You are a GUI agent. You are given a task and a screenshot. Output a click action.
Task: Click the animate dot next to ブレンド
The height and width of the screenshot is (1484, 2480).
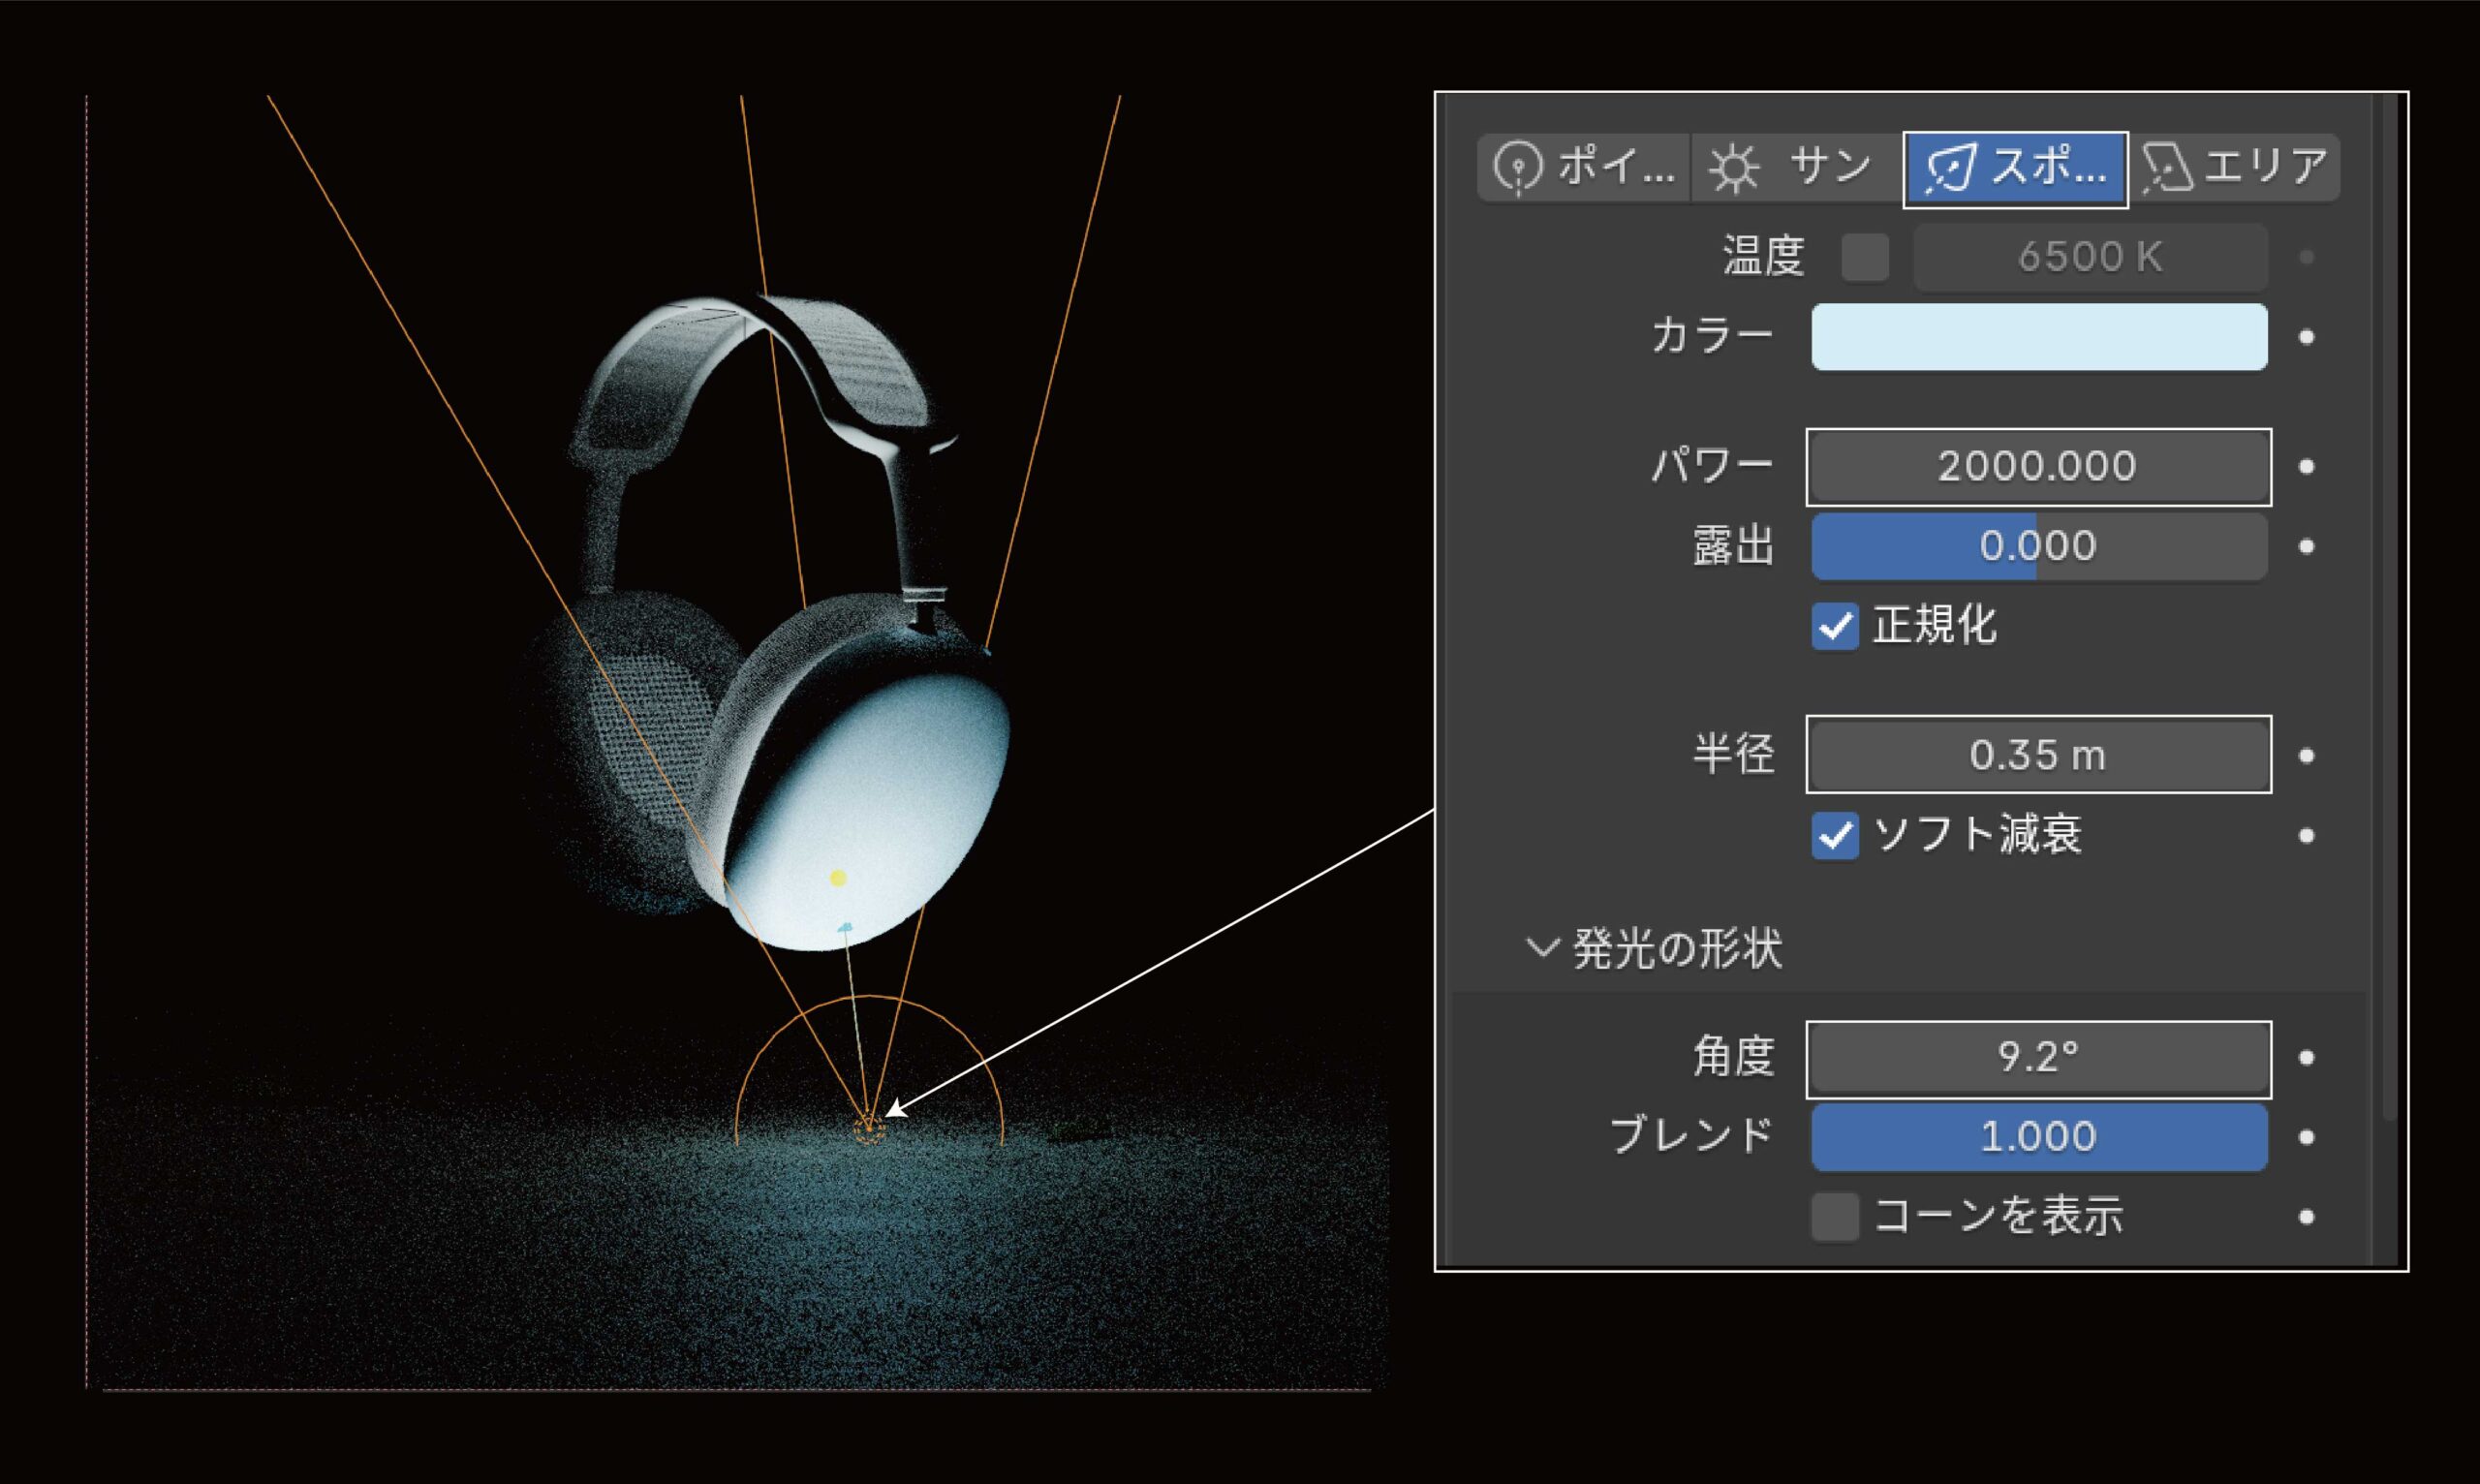coord(2307,1138)
